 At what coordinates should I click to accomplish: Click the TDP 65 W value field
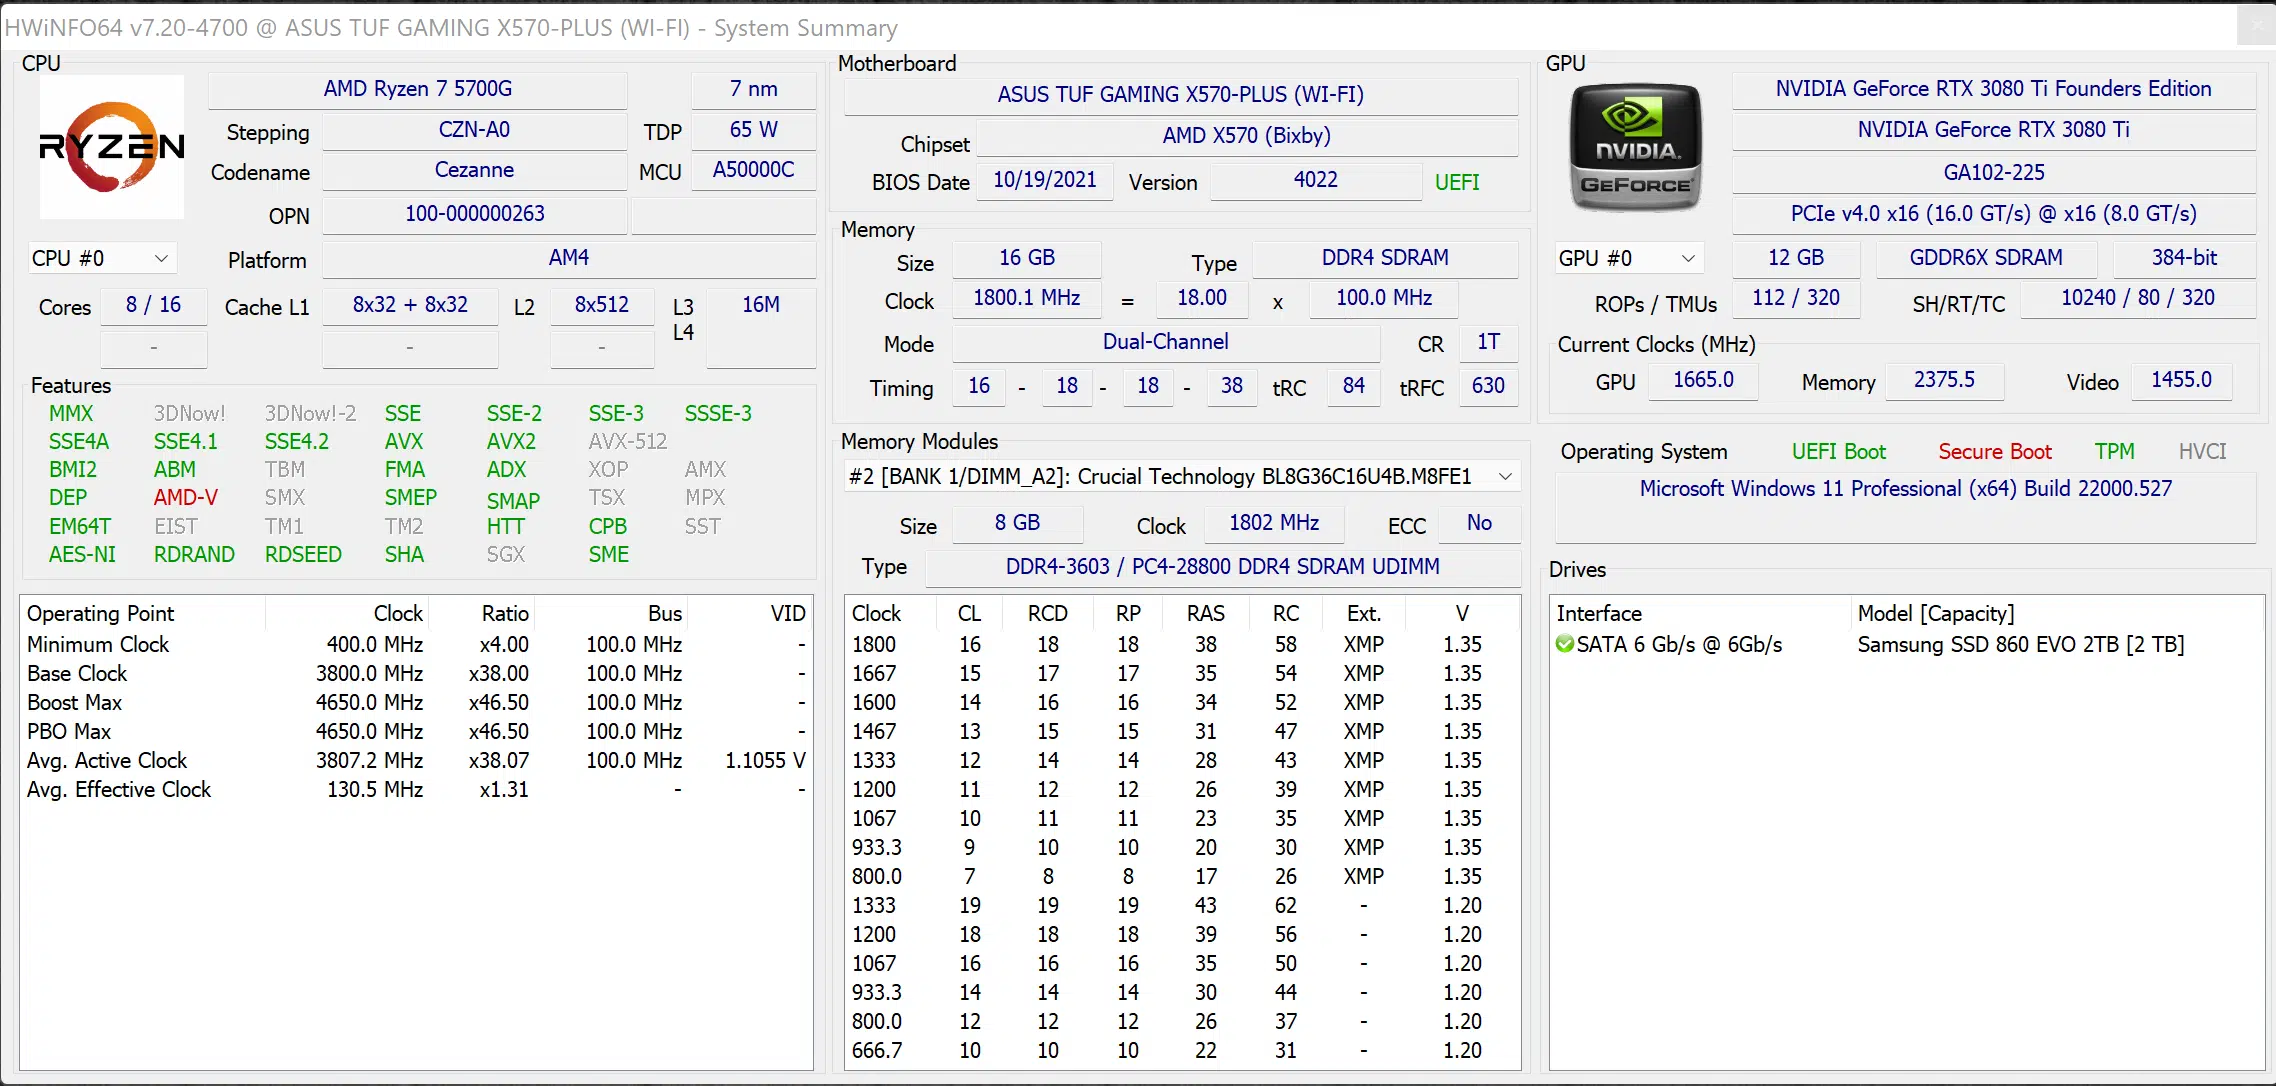pos(752,129)
